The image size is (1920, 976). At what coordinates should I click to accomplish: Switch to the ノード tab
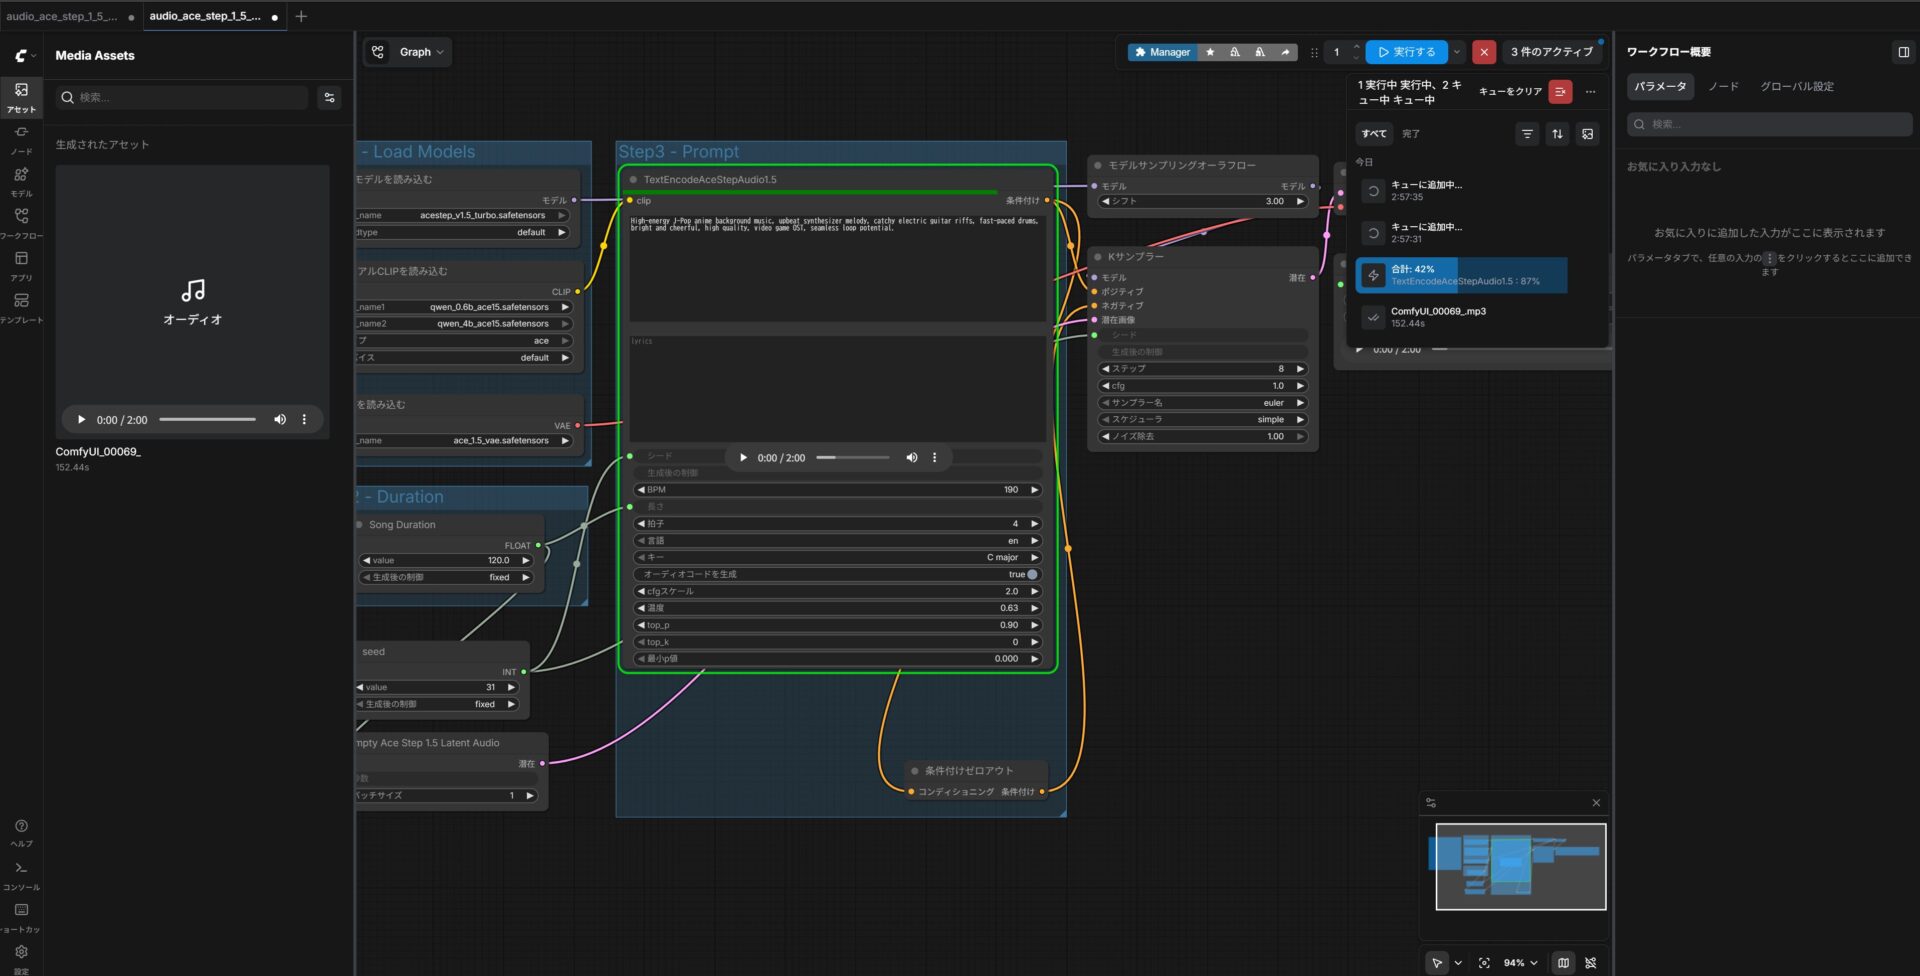click(x=1722, y=87)
